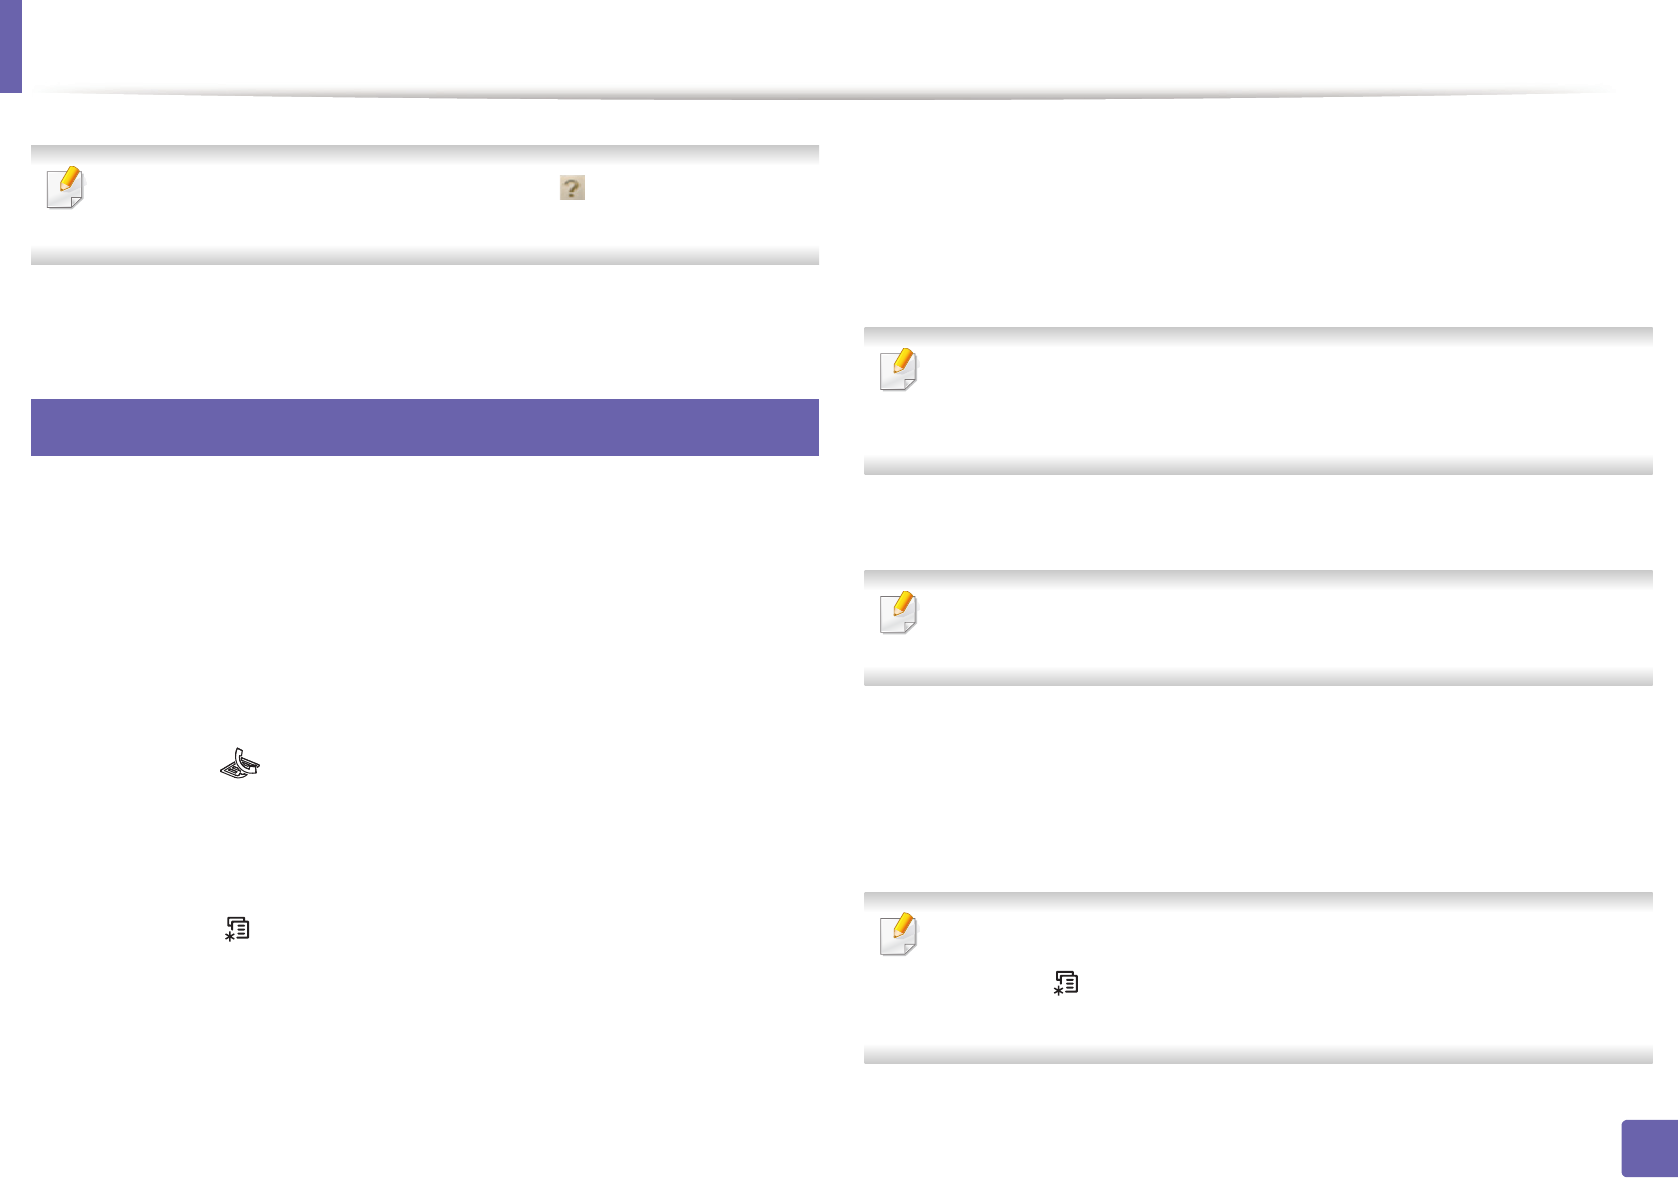Click the empty area of the bottom-right note box
Viewport: 1678px width, 1178px height.
(1300, 1020)
